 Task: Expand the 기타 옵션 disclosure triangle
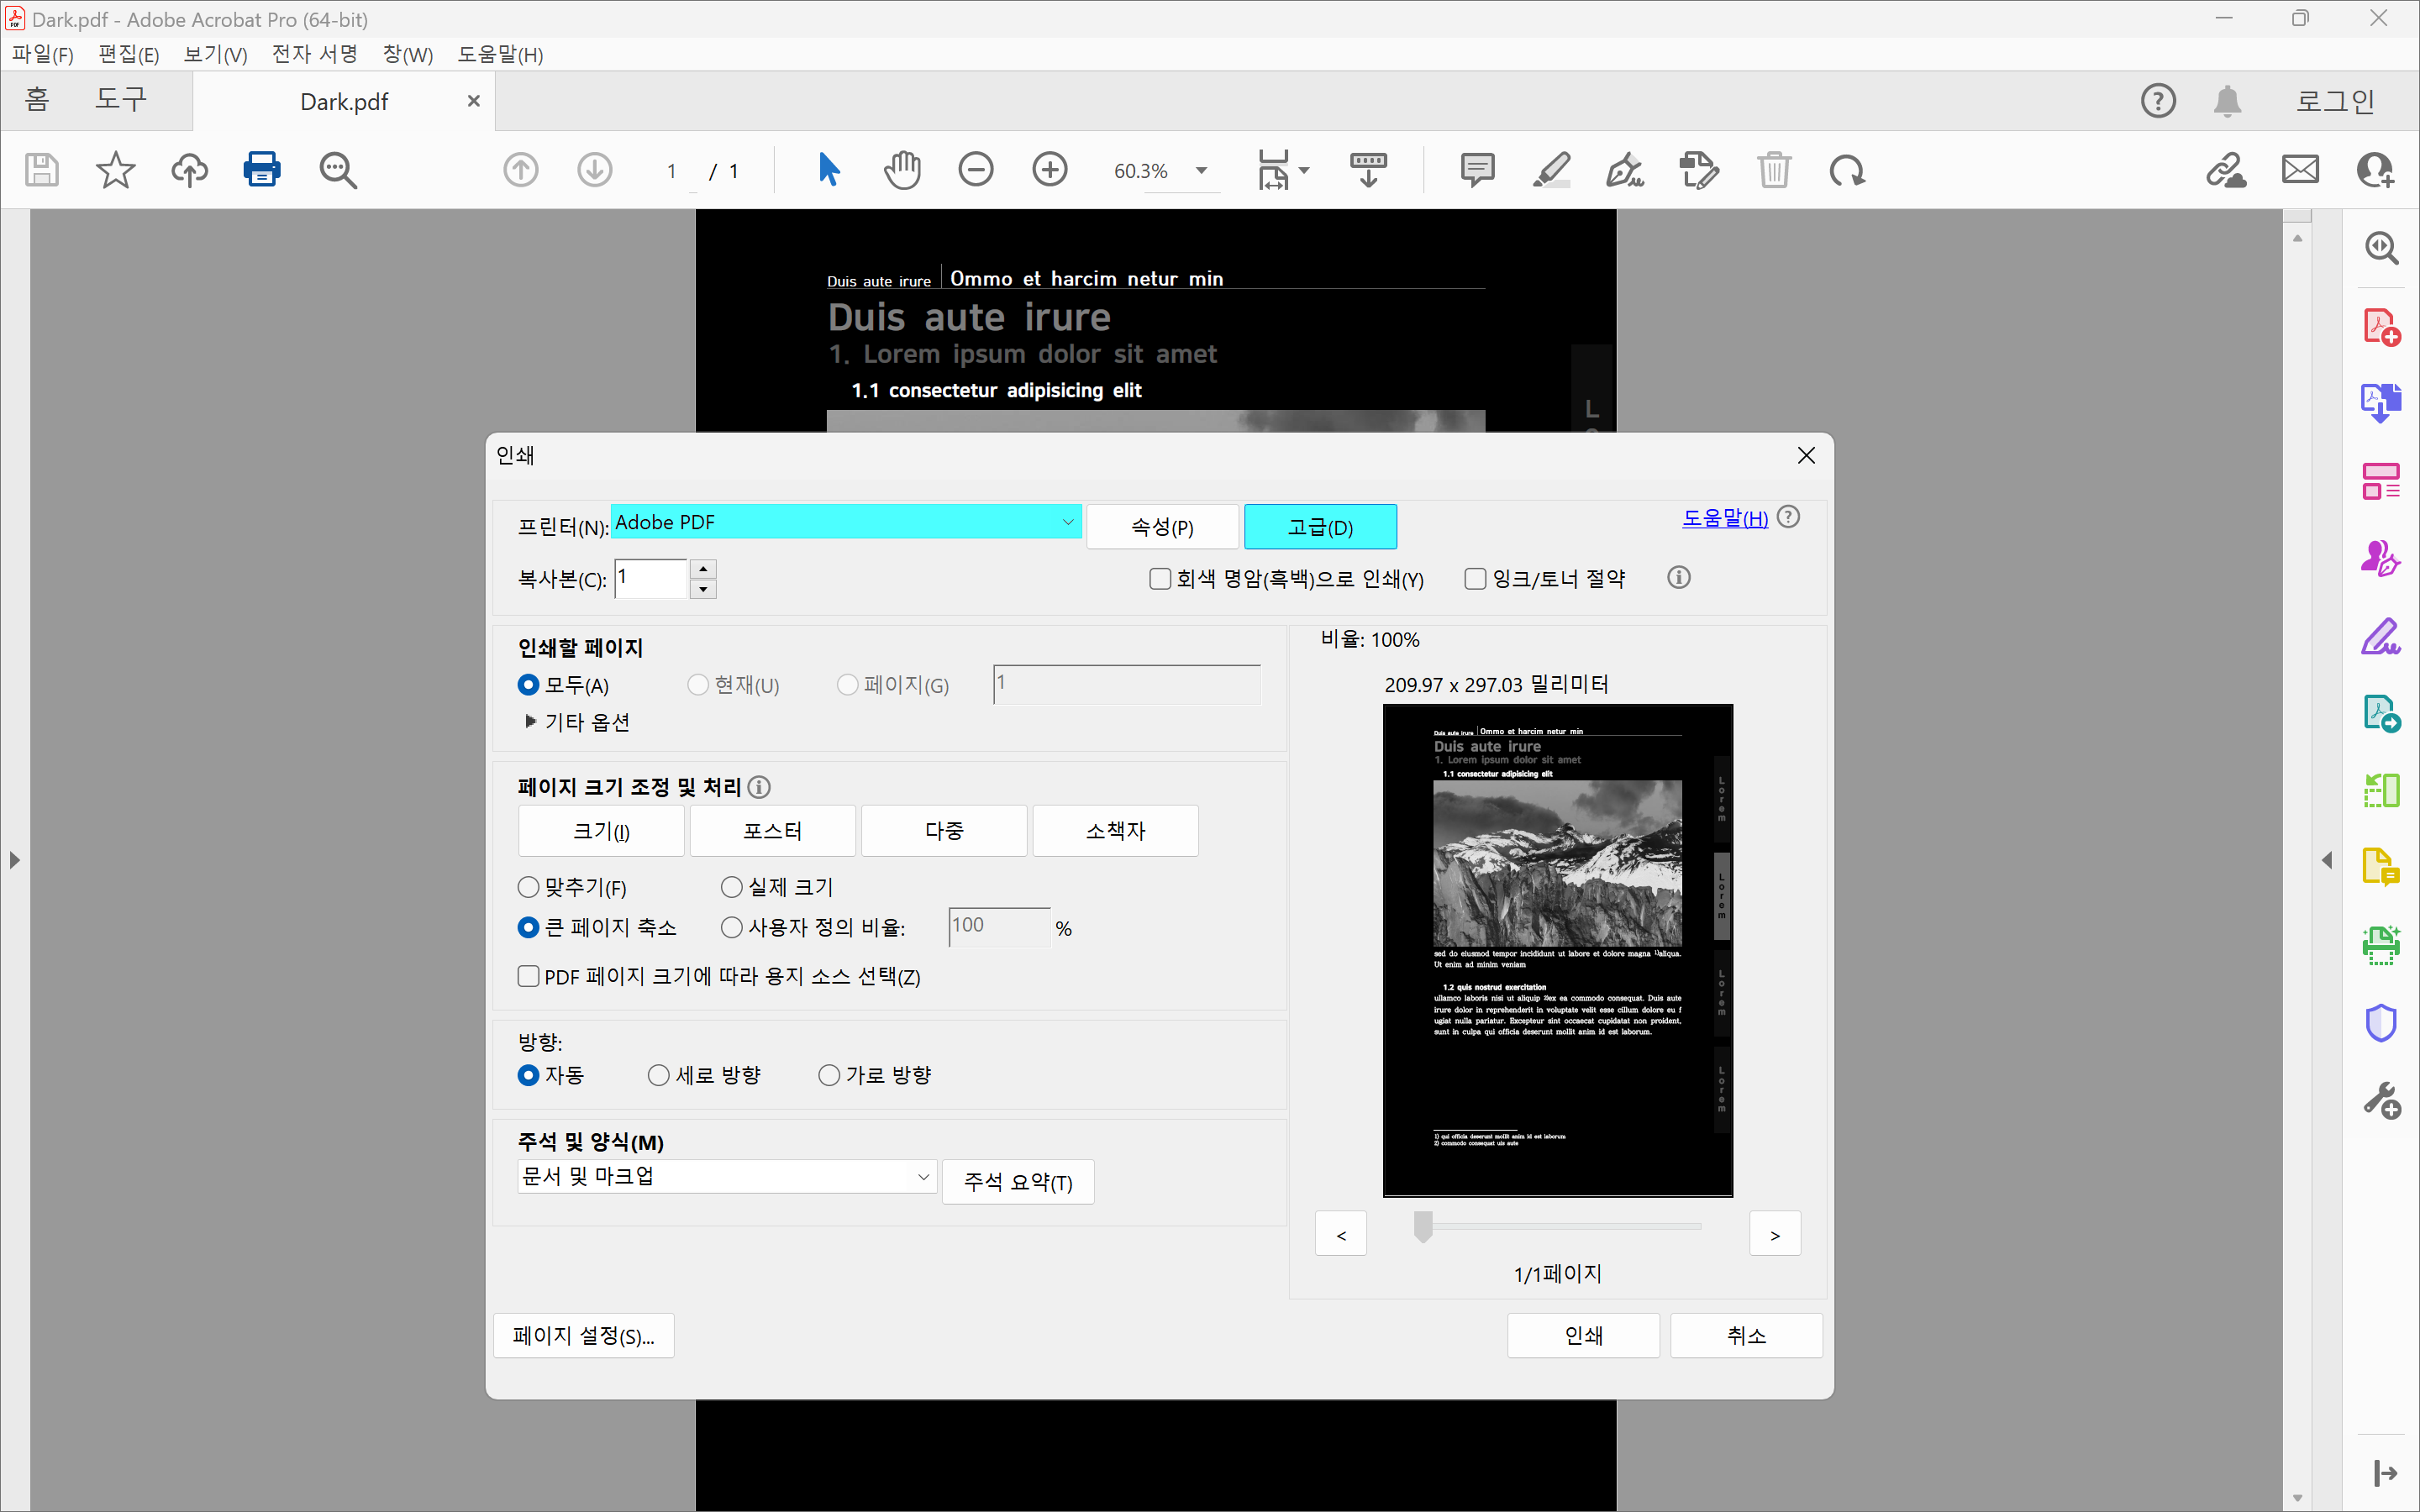[531, 722]
